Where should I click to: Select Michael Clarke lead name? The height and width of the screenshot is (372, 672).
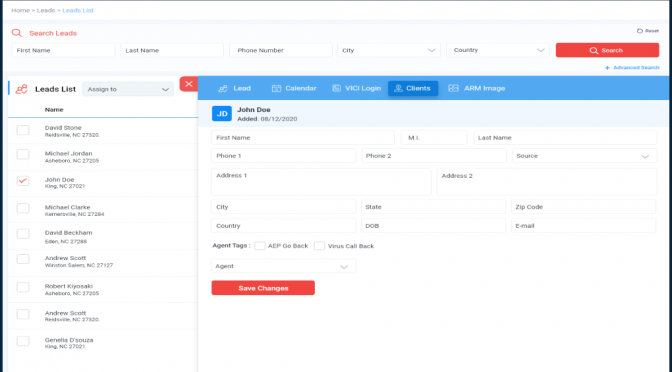pos(67,207)
